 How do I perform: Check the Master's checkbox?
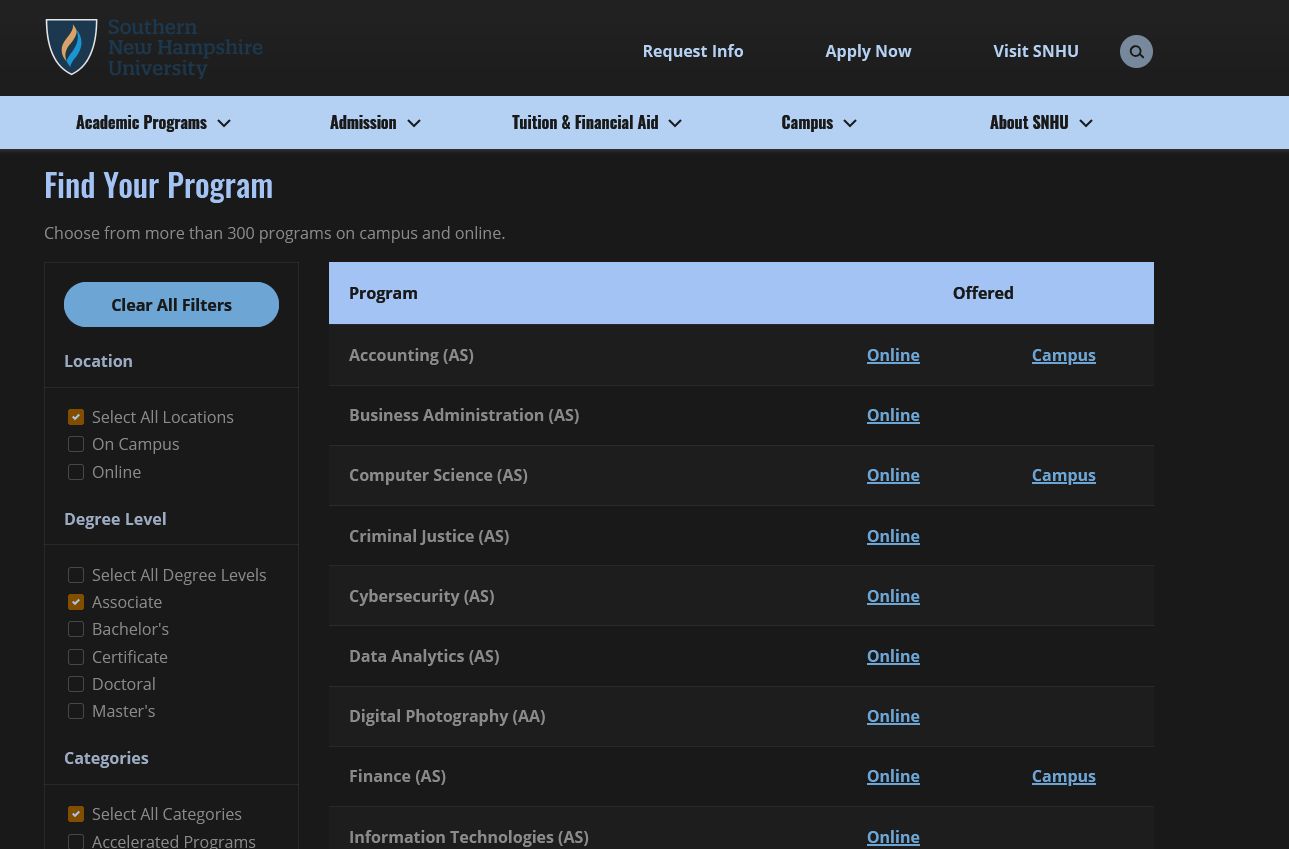click(76, 711)
